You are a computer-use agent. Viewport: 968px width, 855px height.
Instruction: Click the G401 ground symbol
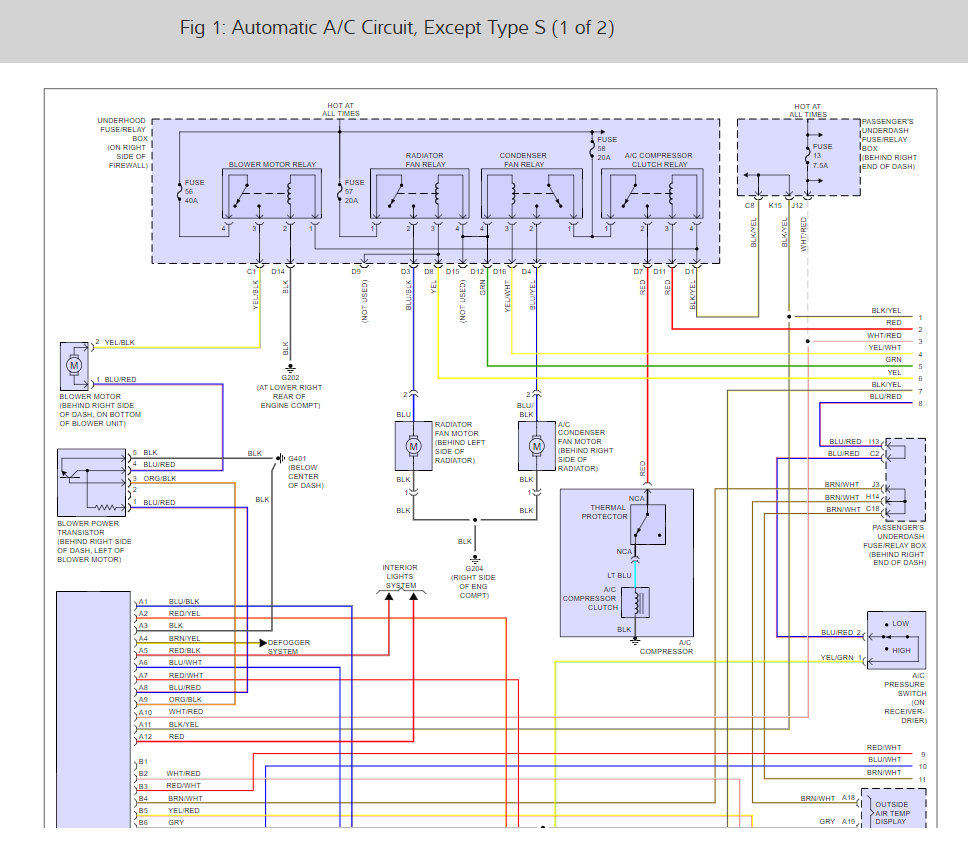[280, 458]
